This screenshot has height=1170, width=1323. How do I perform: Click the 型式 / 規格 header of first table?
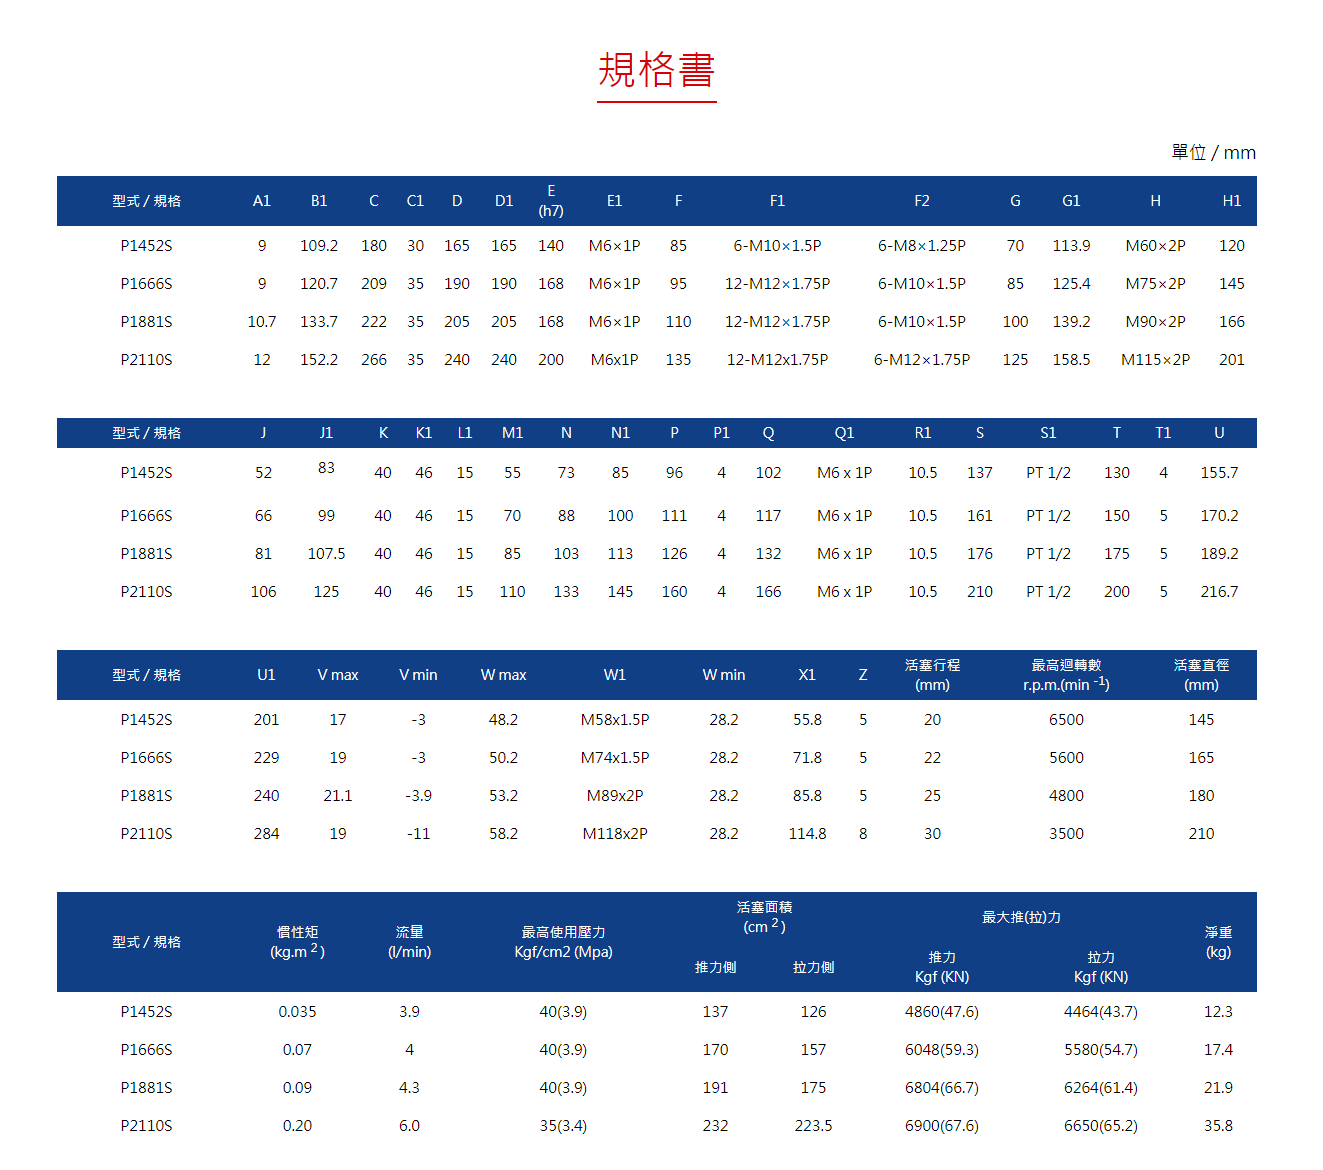147,201
